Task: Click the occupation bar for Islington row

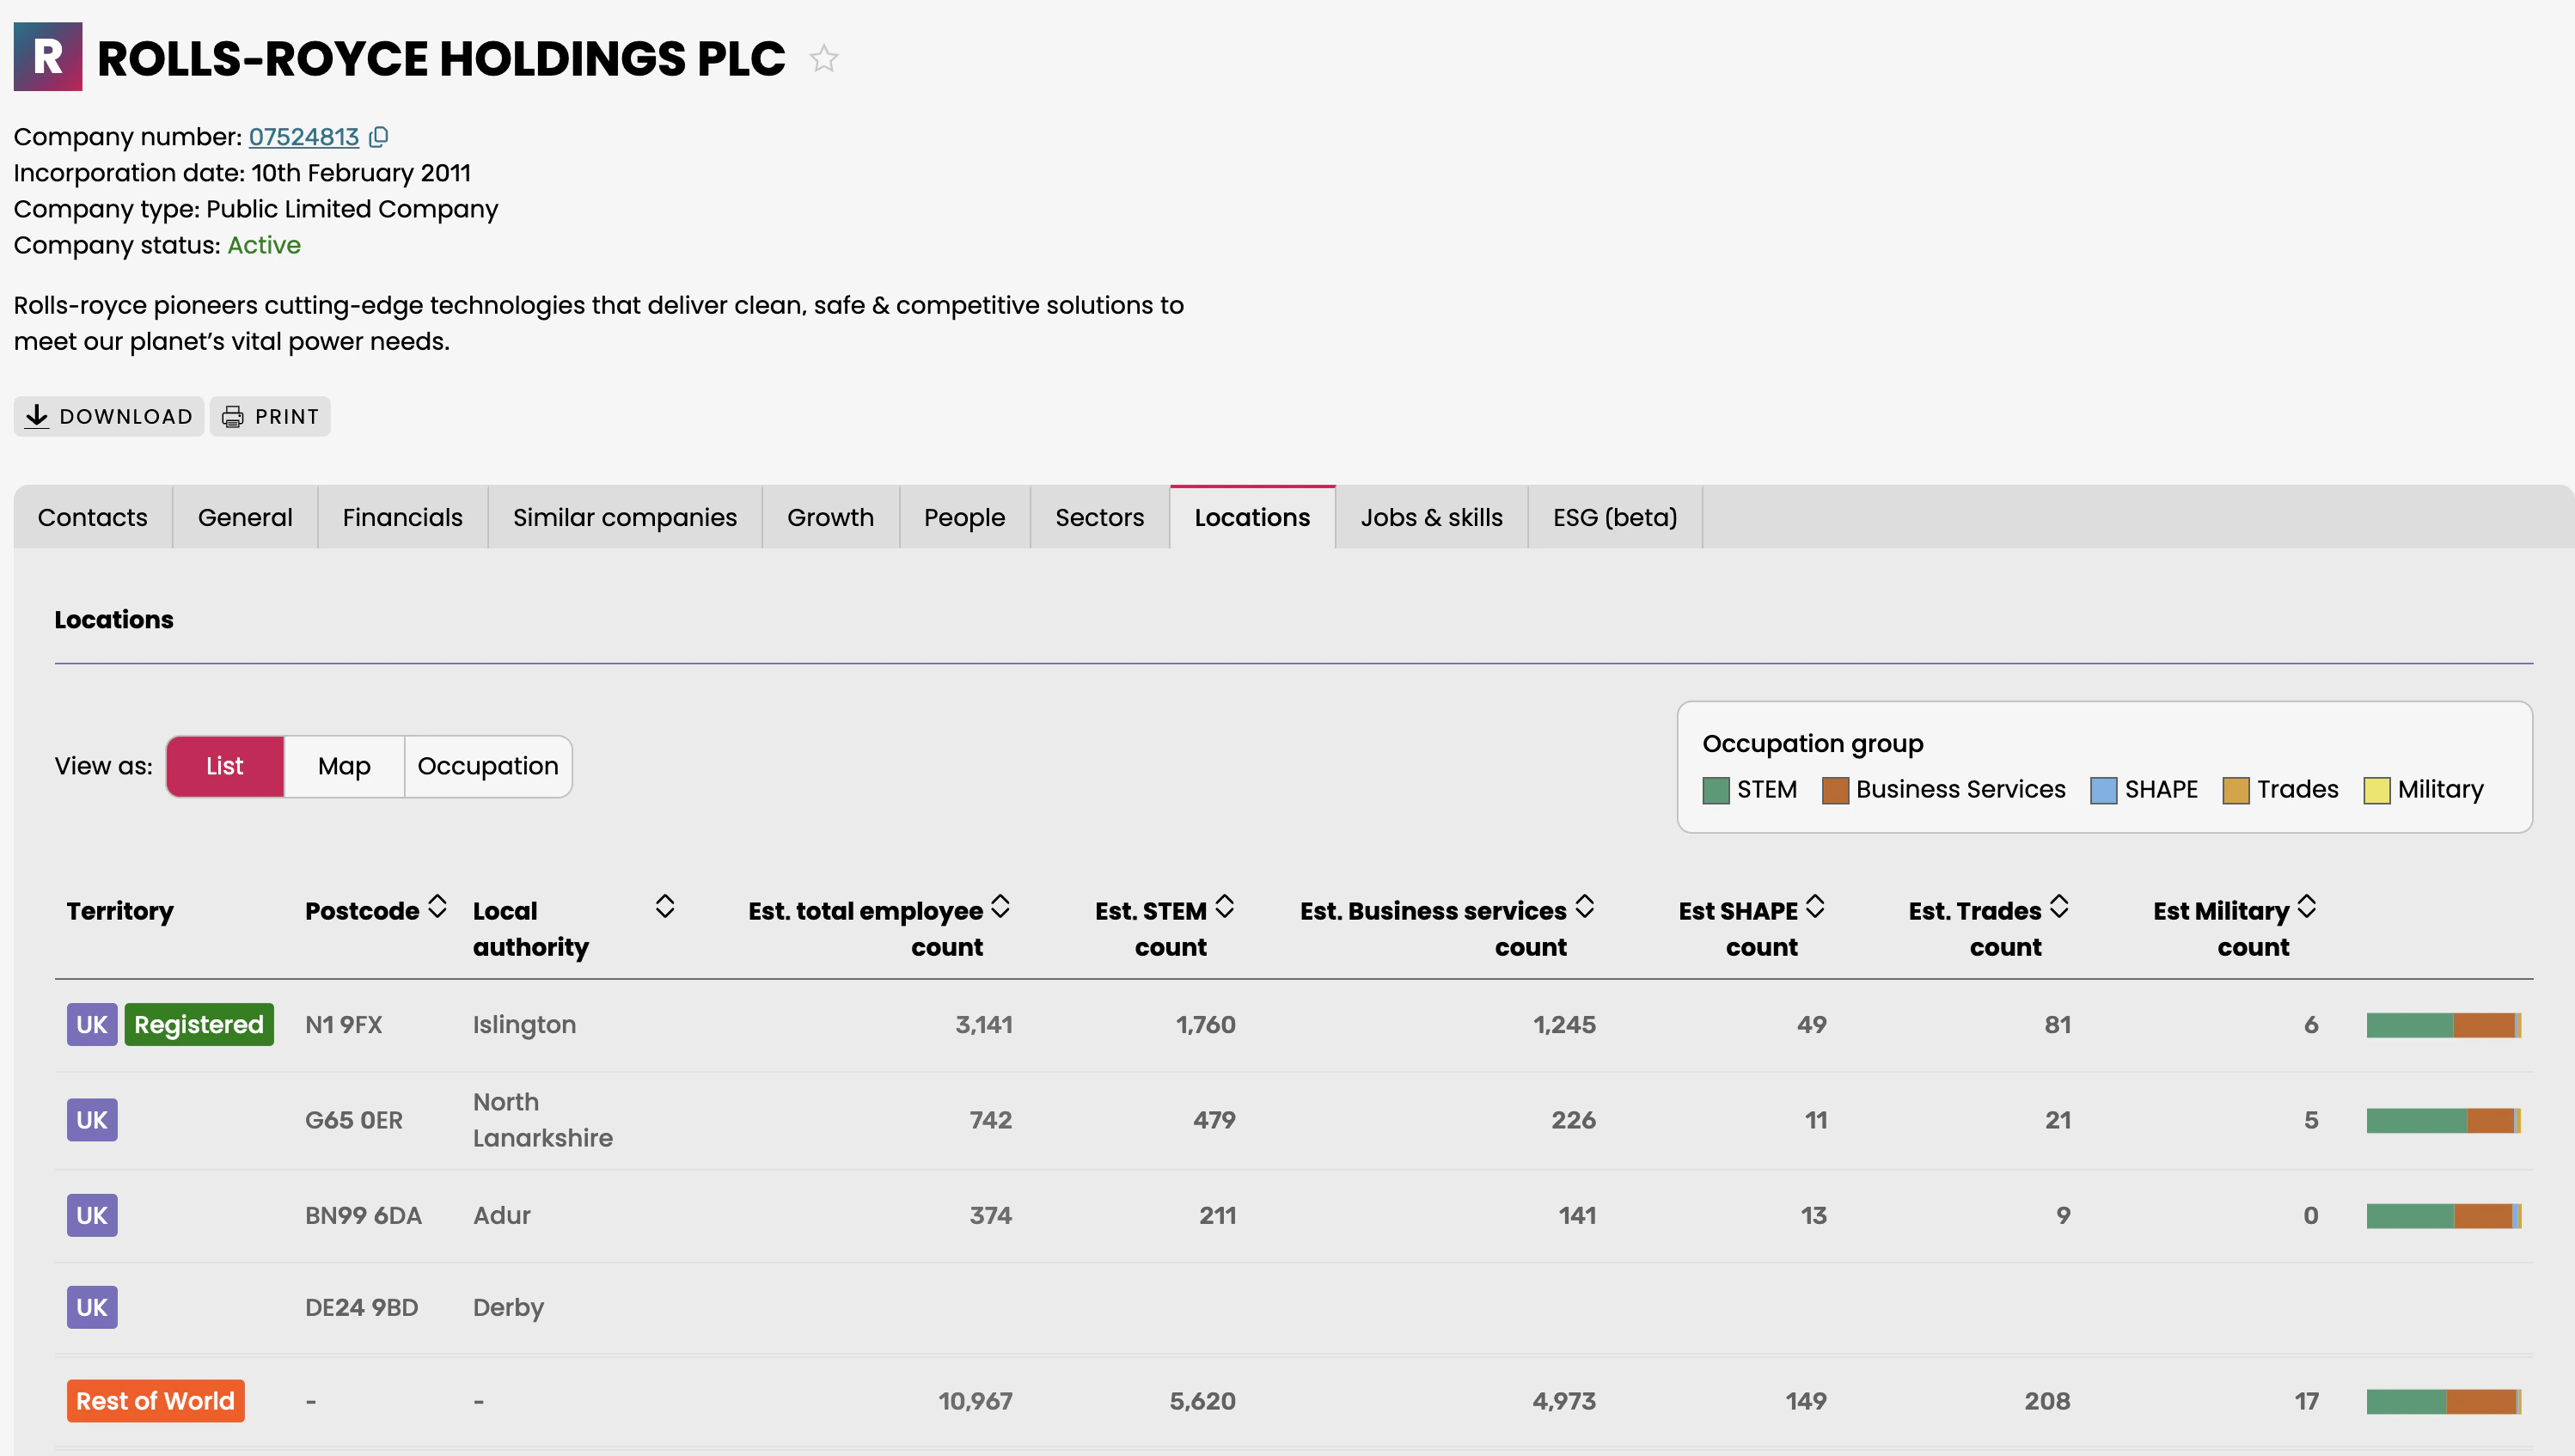Action: click(x=2444, y=1025)
